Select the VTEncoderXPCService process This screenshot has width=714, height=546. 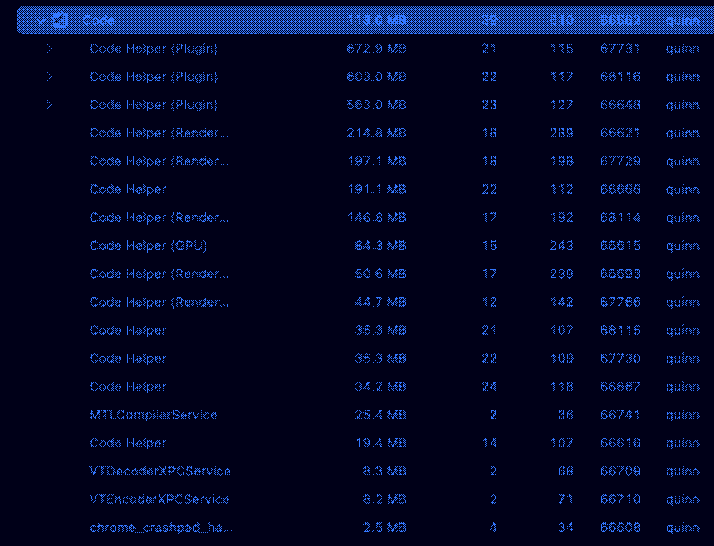coord(160,498)
